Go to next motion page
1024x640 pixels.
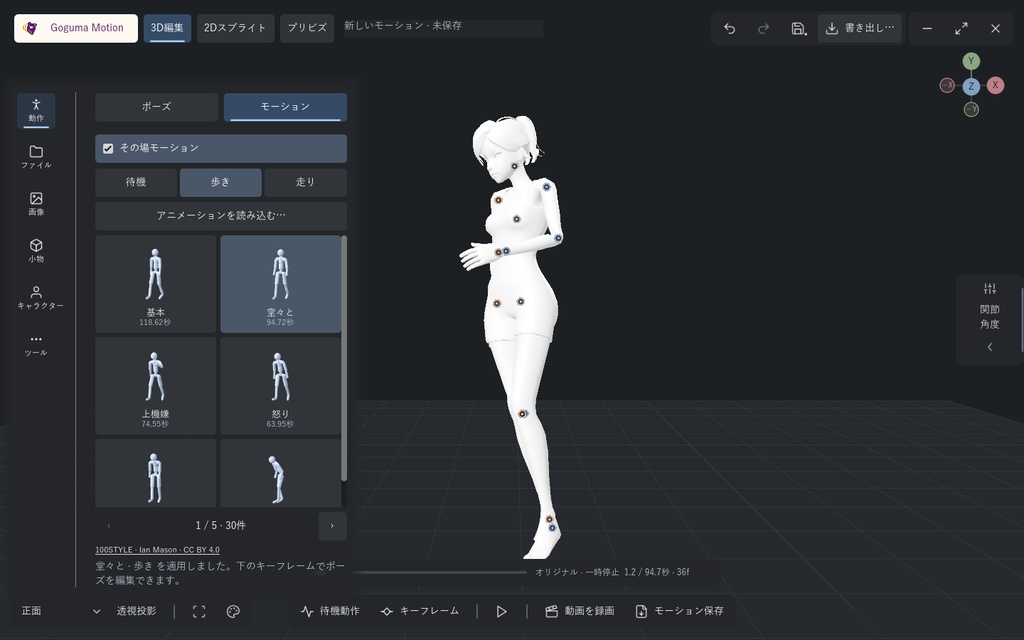click(x=332, y=526)
